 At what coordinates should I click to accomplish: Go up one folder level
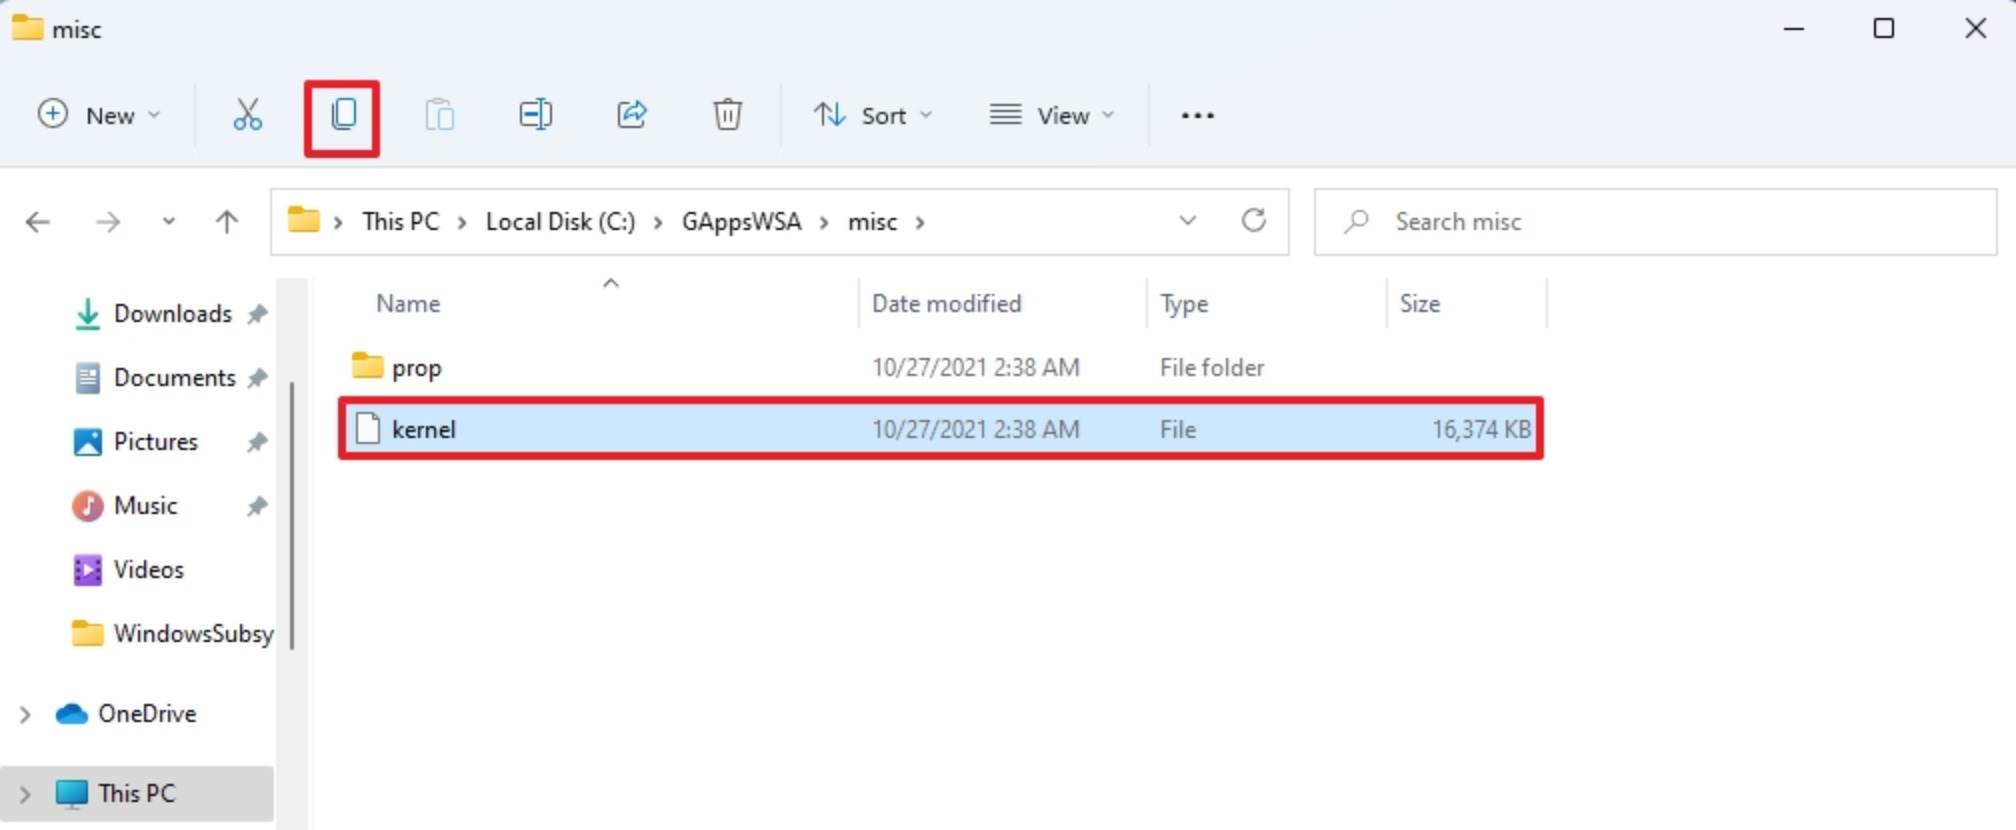point(227,222)
